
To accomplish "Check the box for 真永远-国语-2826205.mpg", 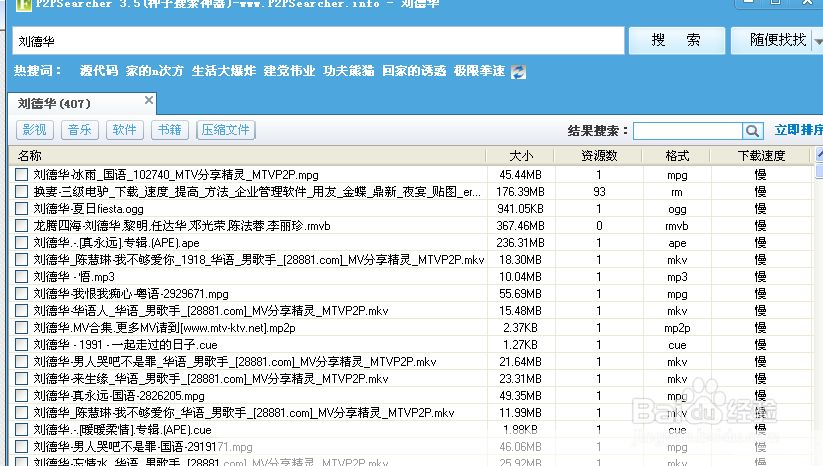I will [x=22, y=396].
